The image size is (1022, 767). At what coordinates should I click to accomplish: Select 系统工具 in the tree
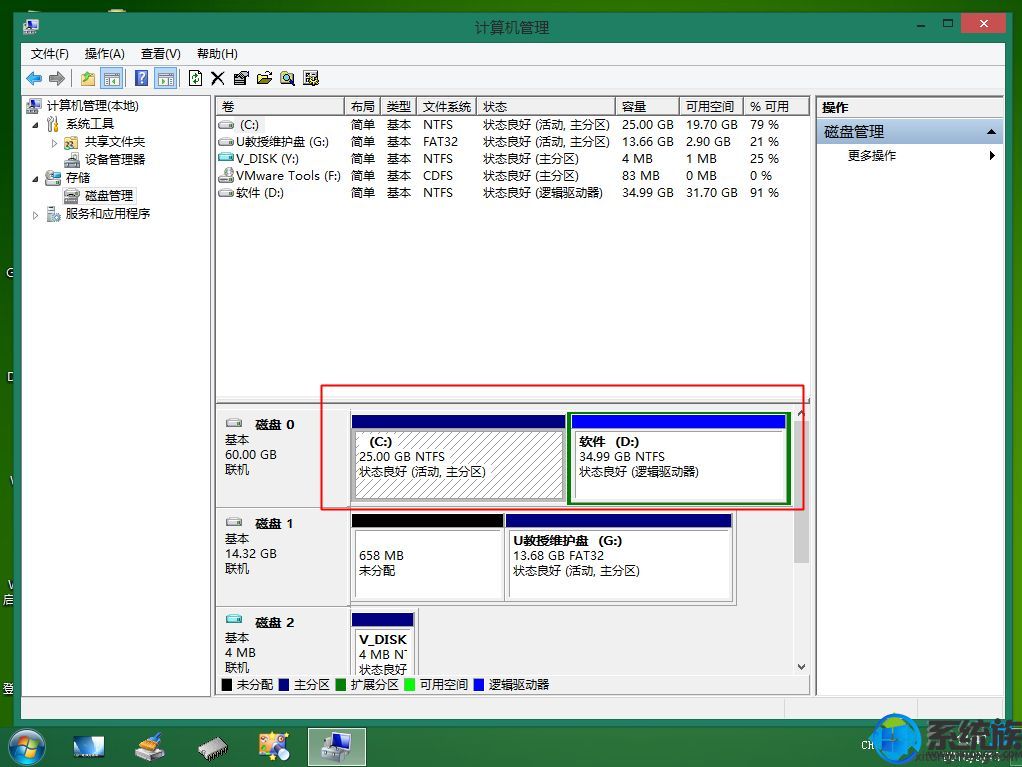coord(90,124)
